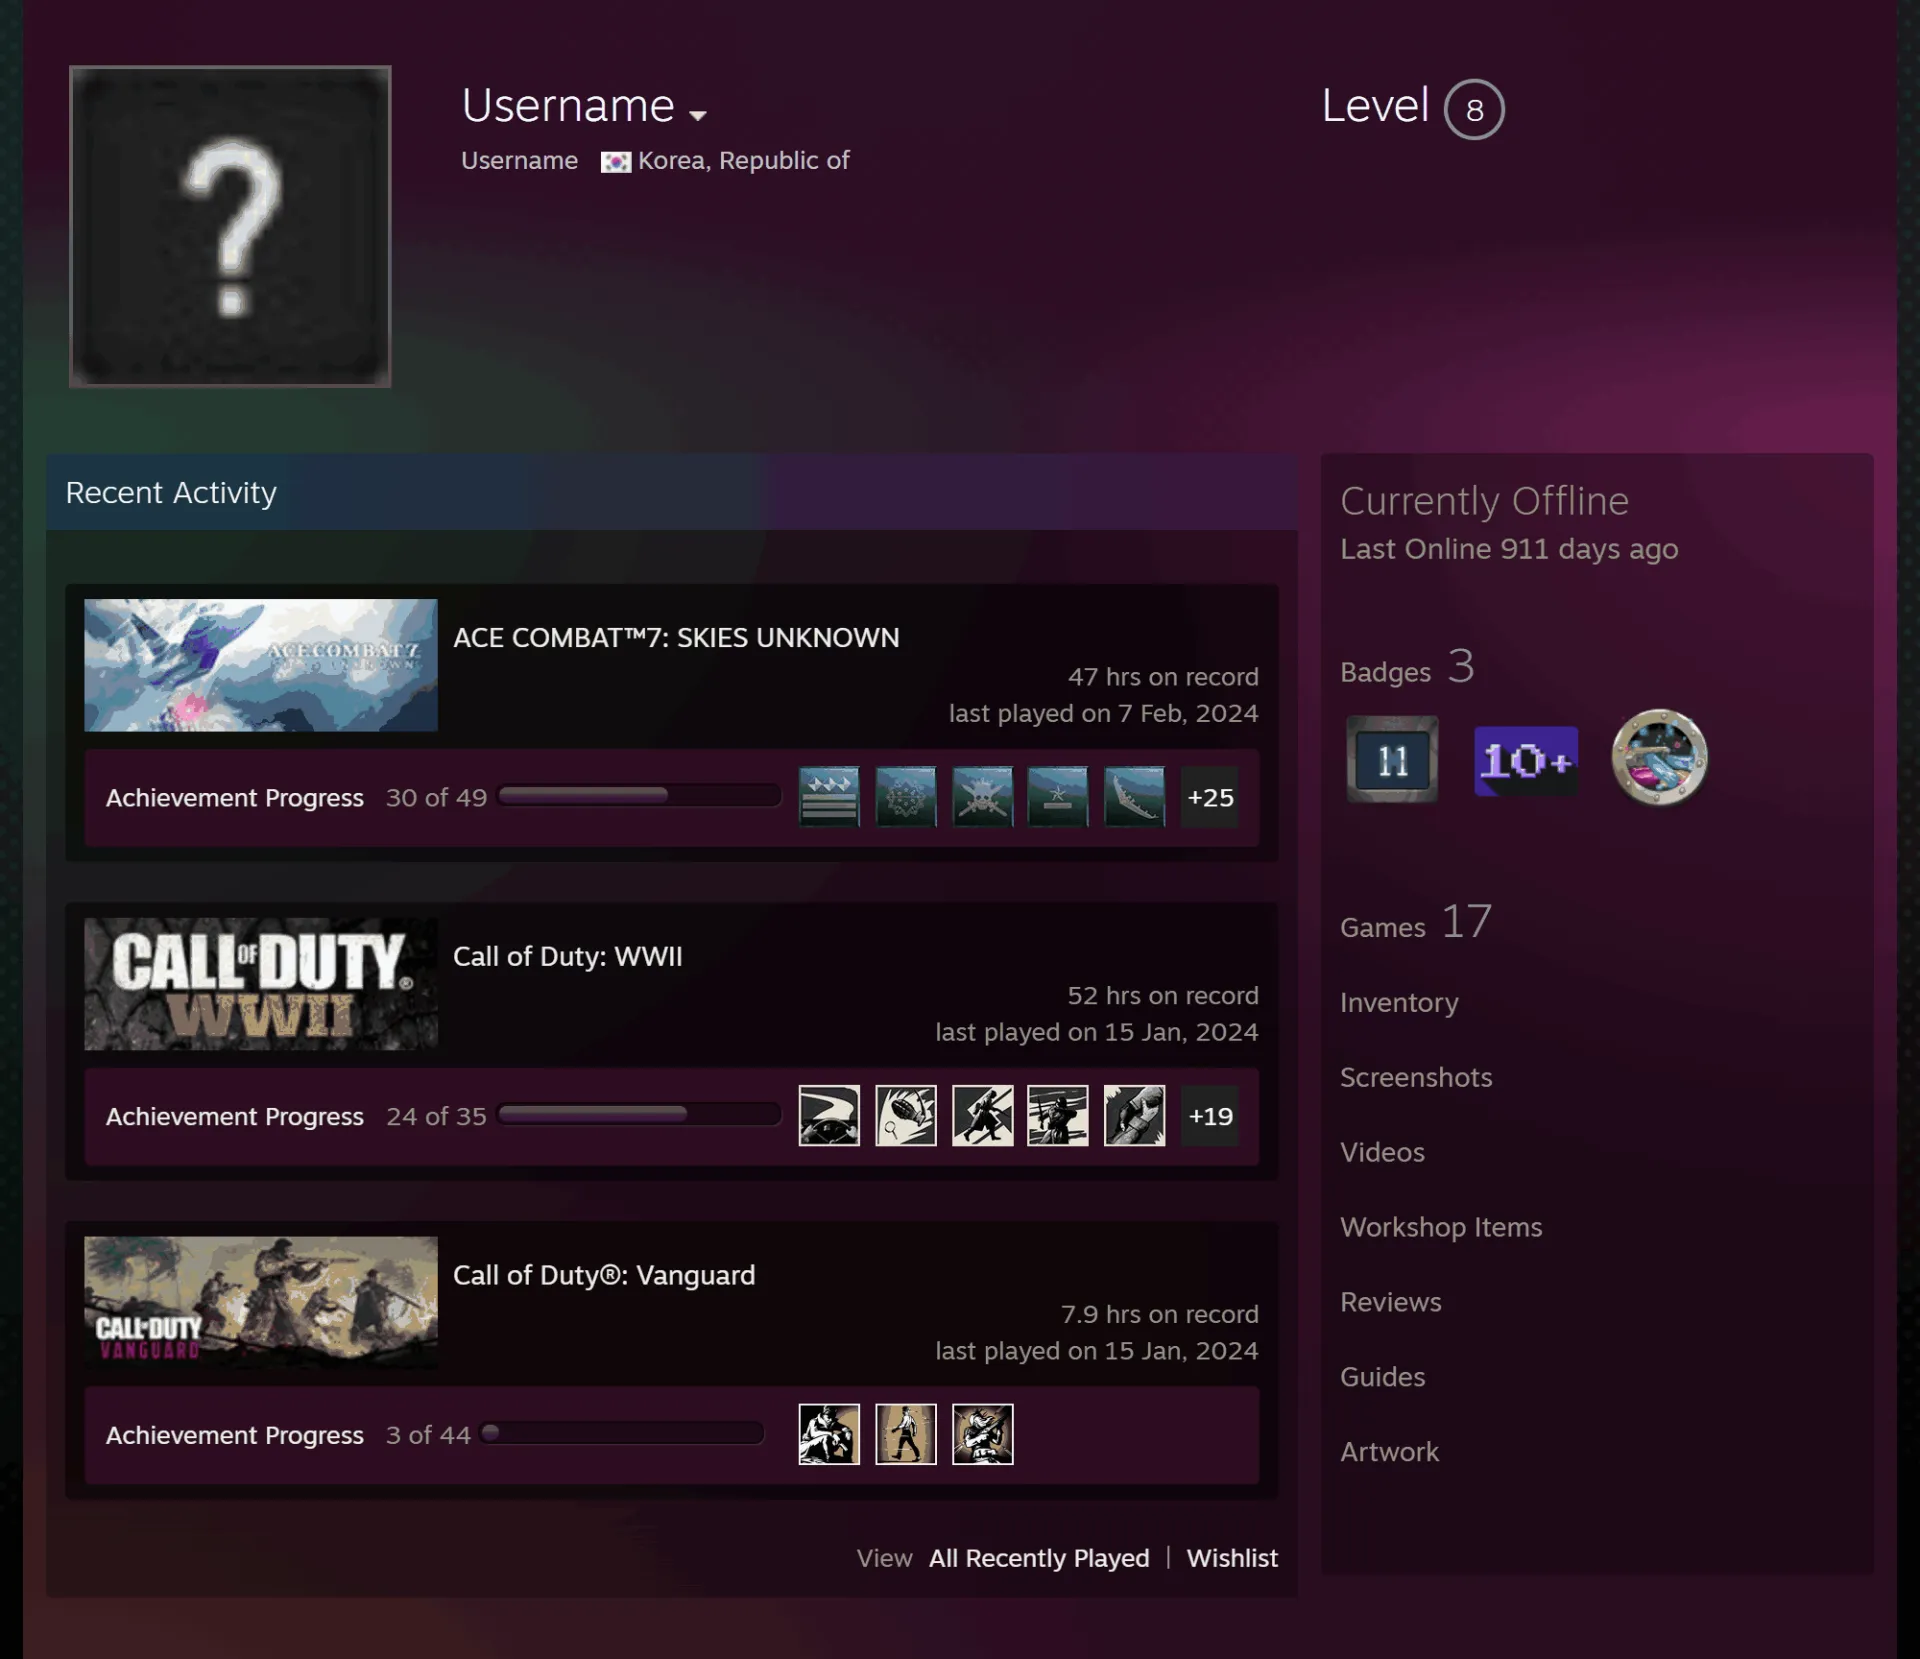The image size is (1920, 1659).
Task: Open ACE COMBAT 7: SKIES UNKNOWN title link
Action: pos(676,638)
